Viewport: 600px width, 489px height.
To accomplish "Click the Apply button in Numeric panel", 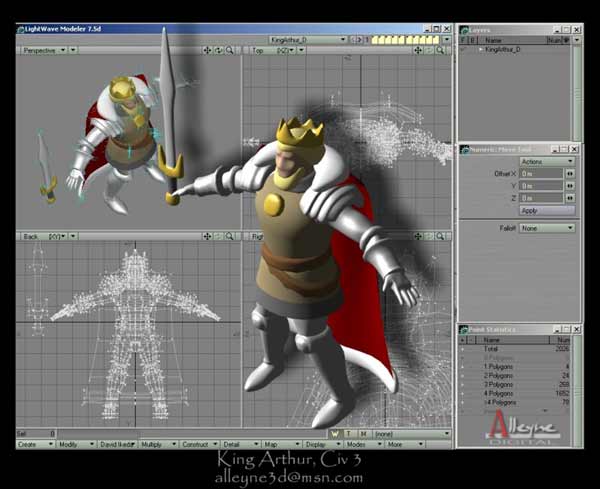I will click(546, 210).
